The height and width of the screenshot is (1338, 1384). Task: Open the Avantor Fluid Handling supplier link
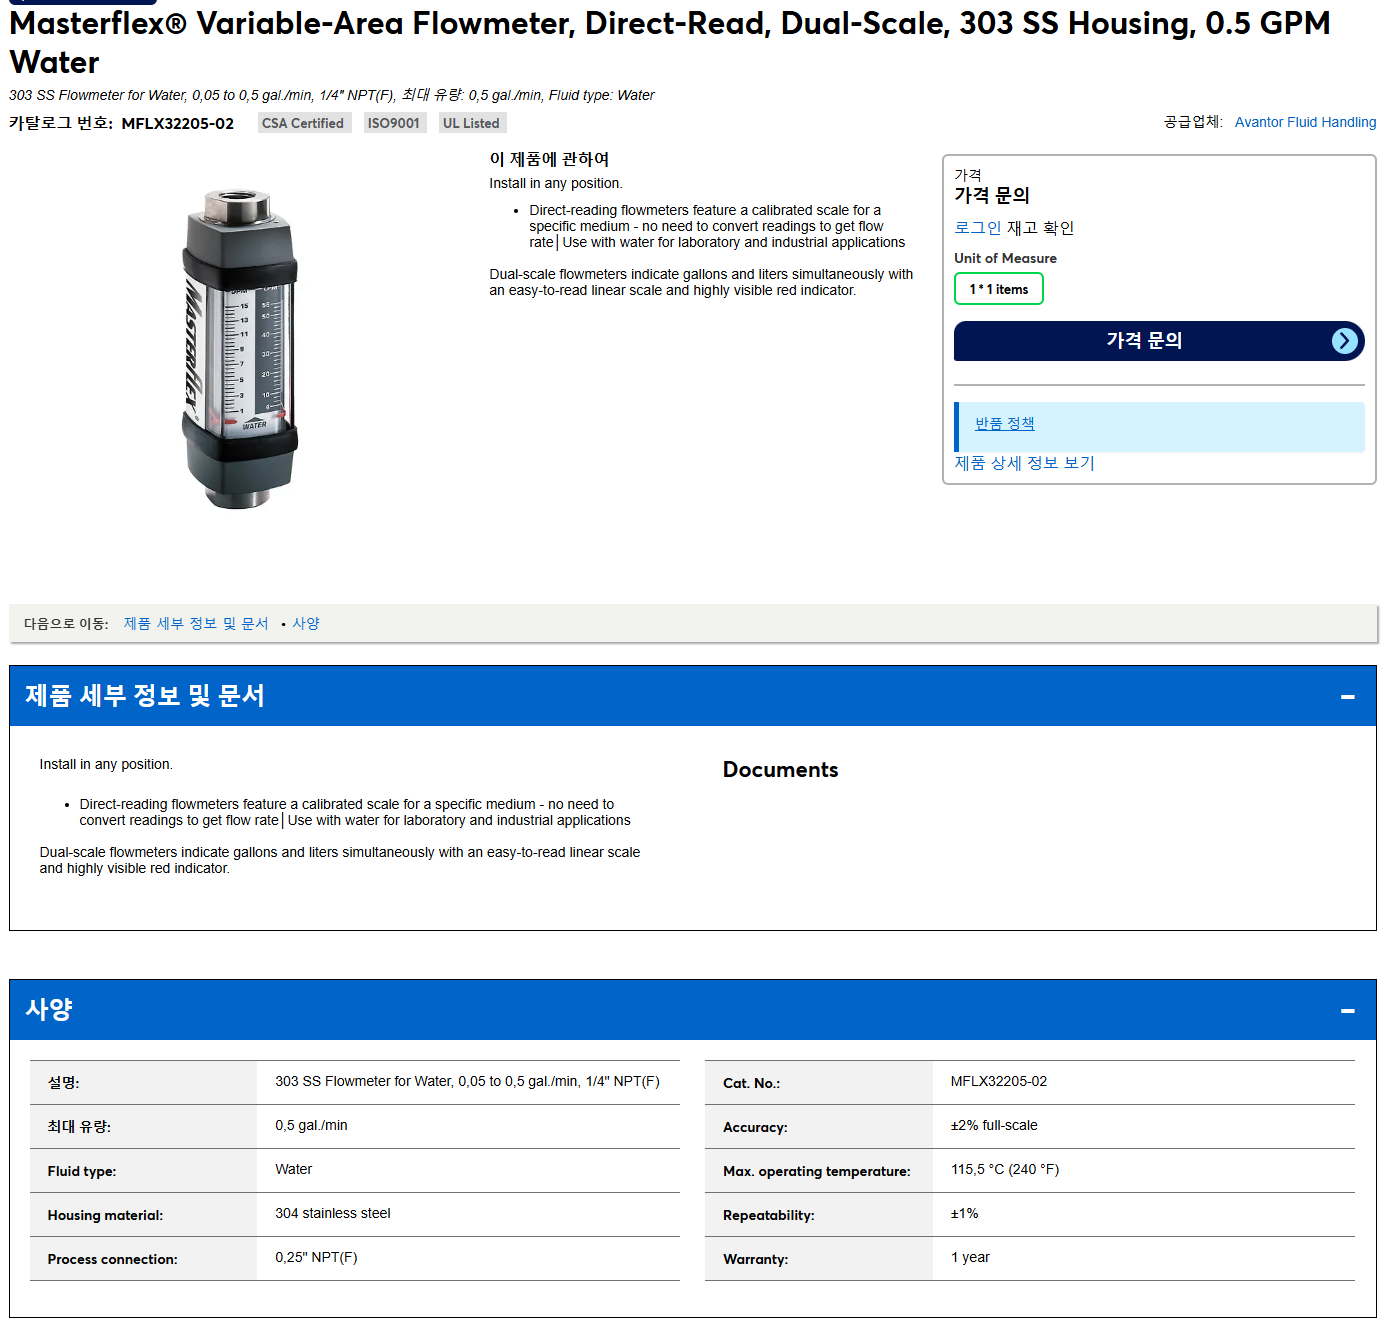[1305, 122]
